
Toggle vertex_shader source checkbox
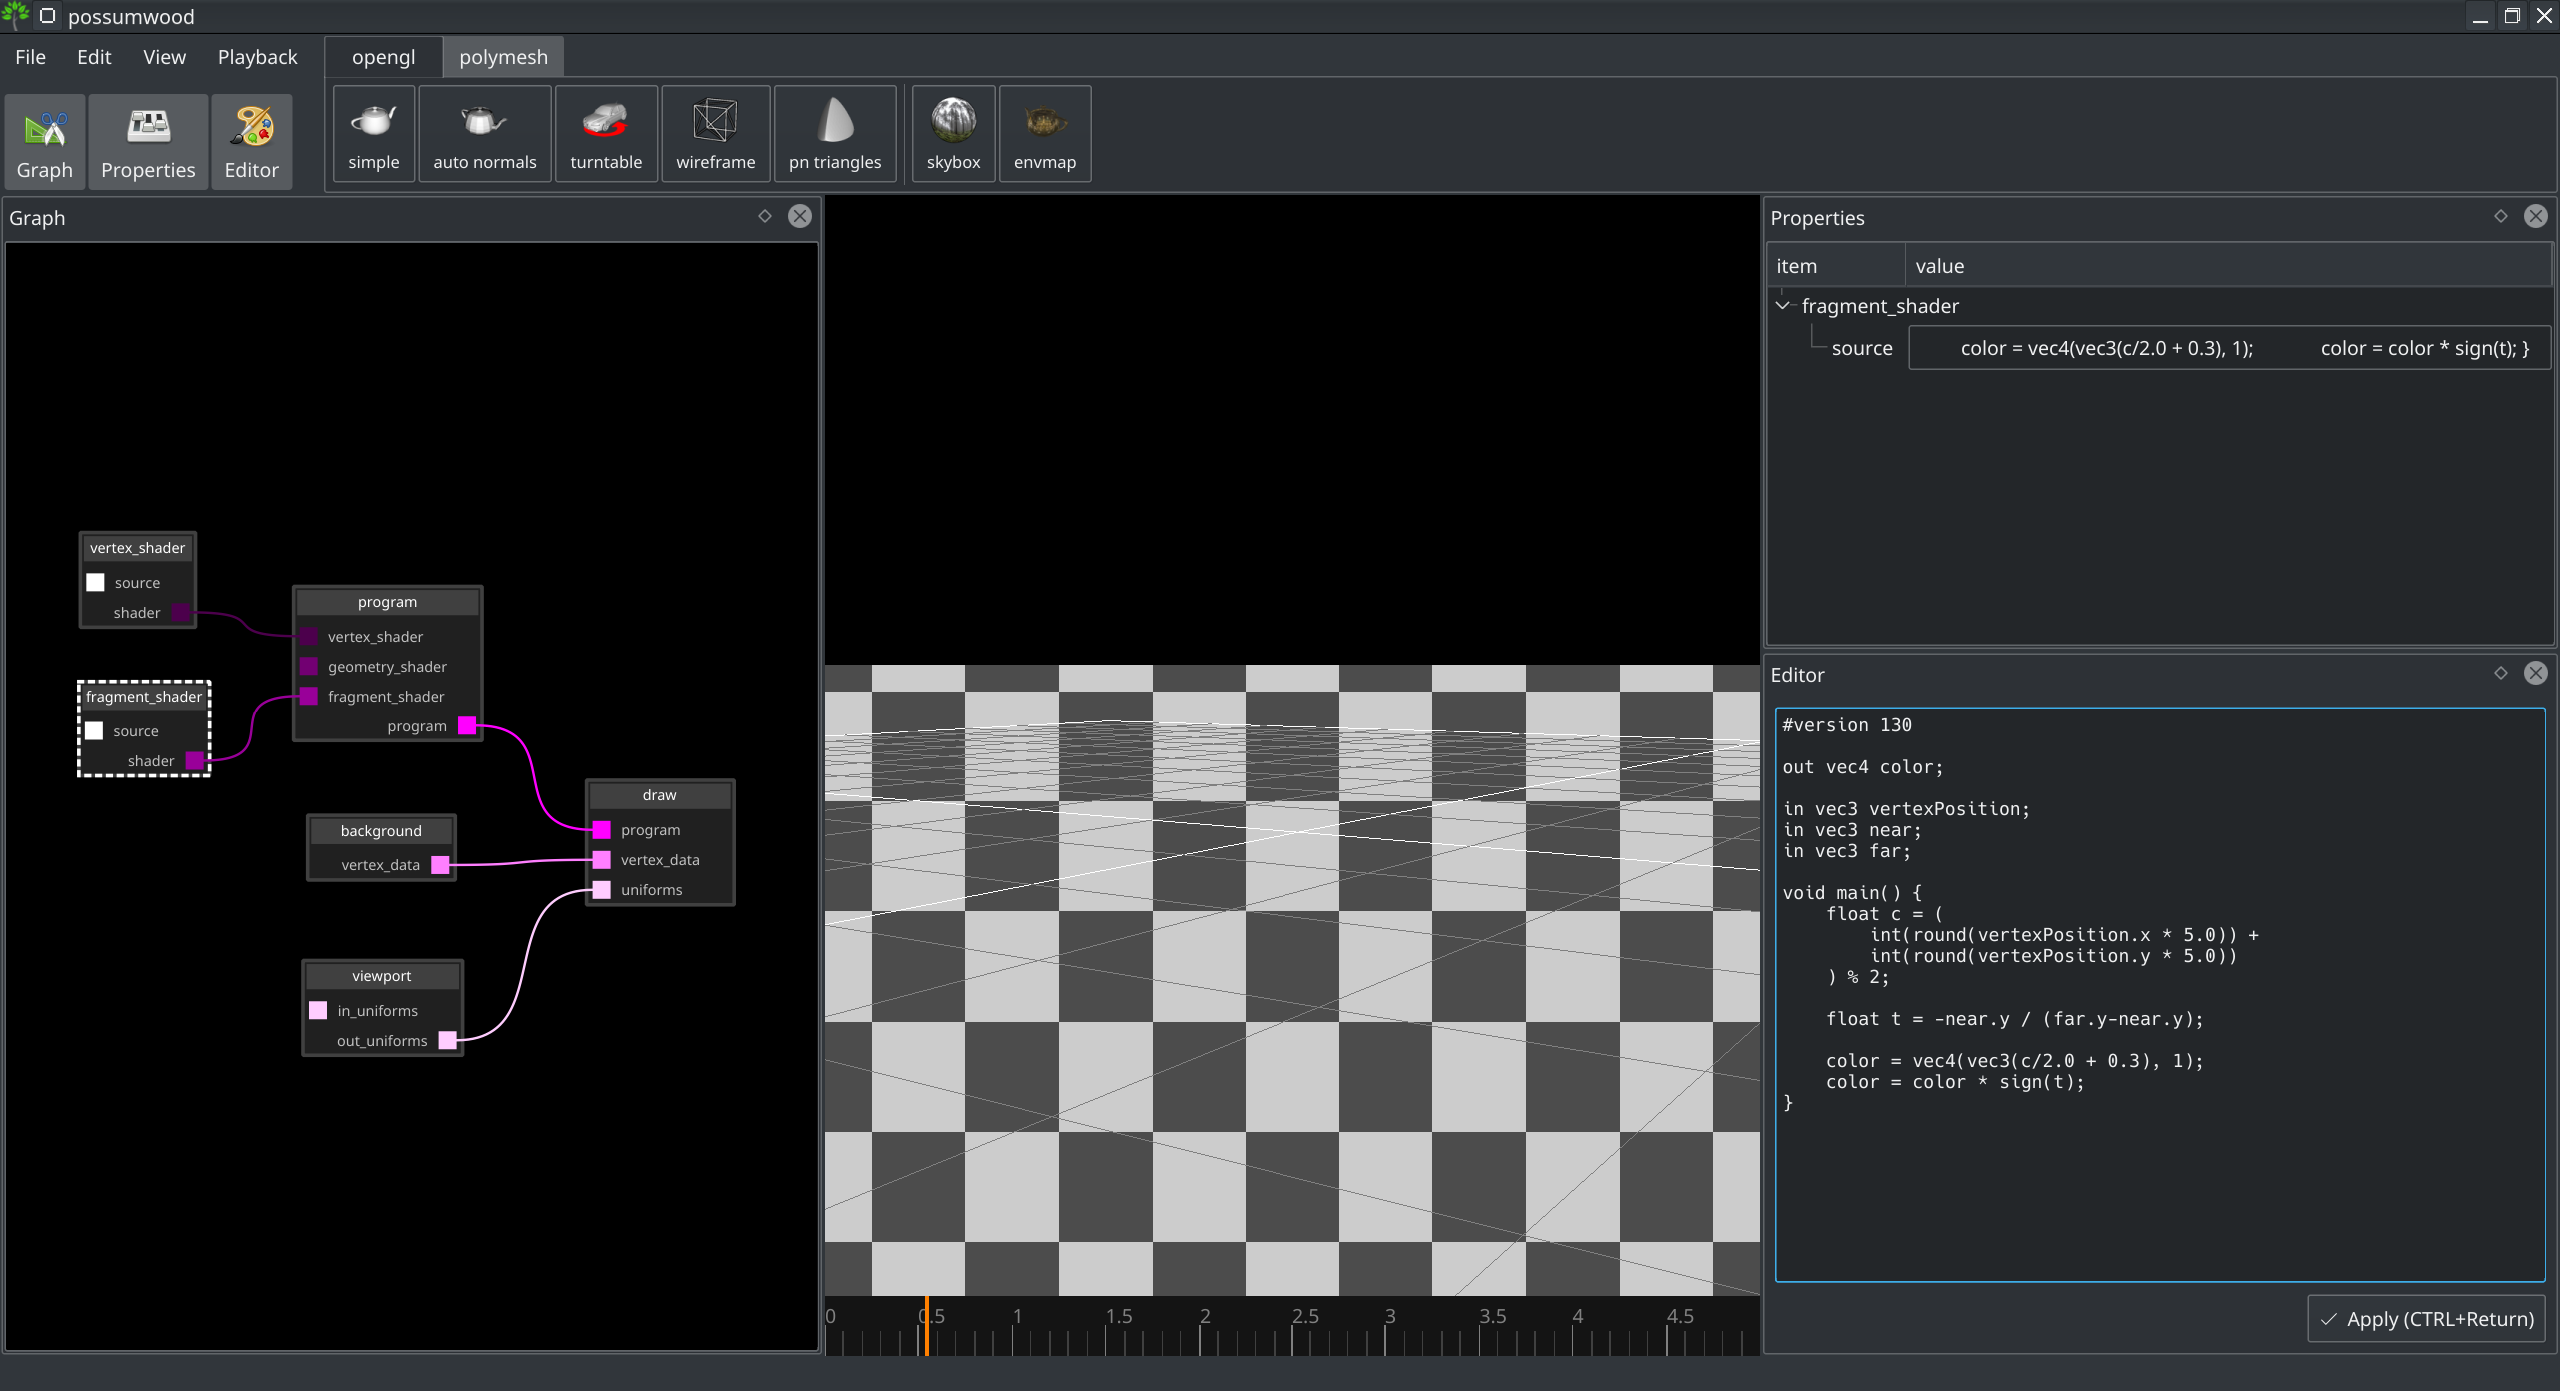pos(96,582)
